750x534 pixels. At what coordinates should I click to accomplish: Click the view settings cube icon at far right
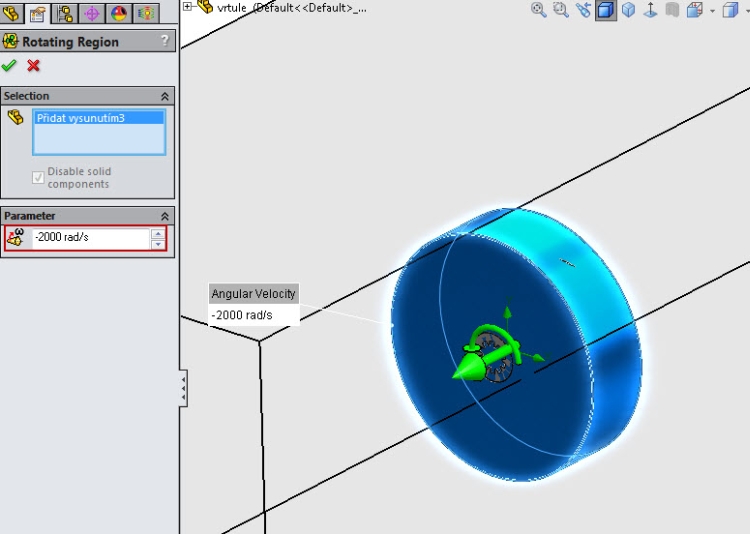tap(730, 10)
